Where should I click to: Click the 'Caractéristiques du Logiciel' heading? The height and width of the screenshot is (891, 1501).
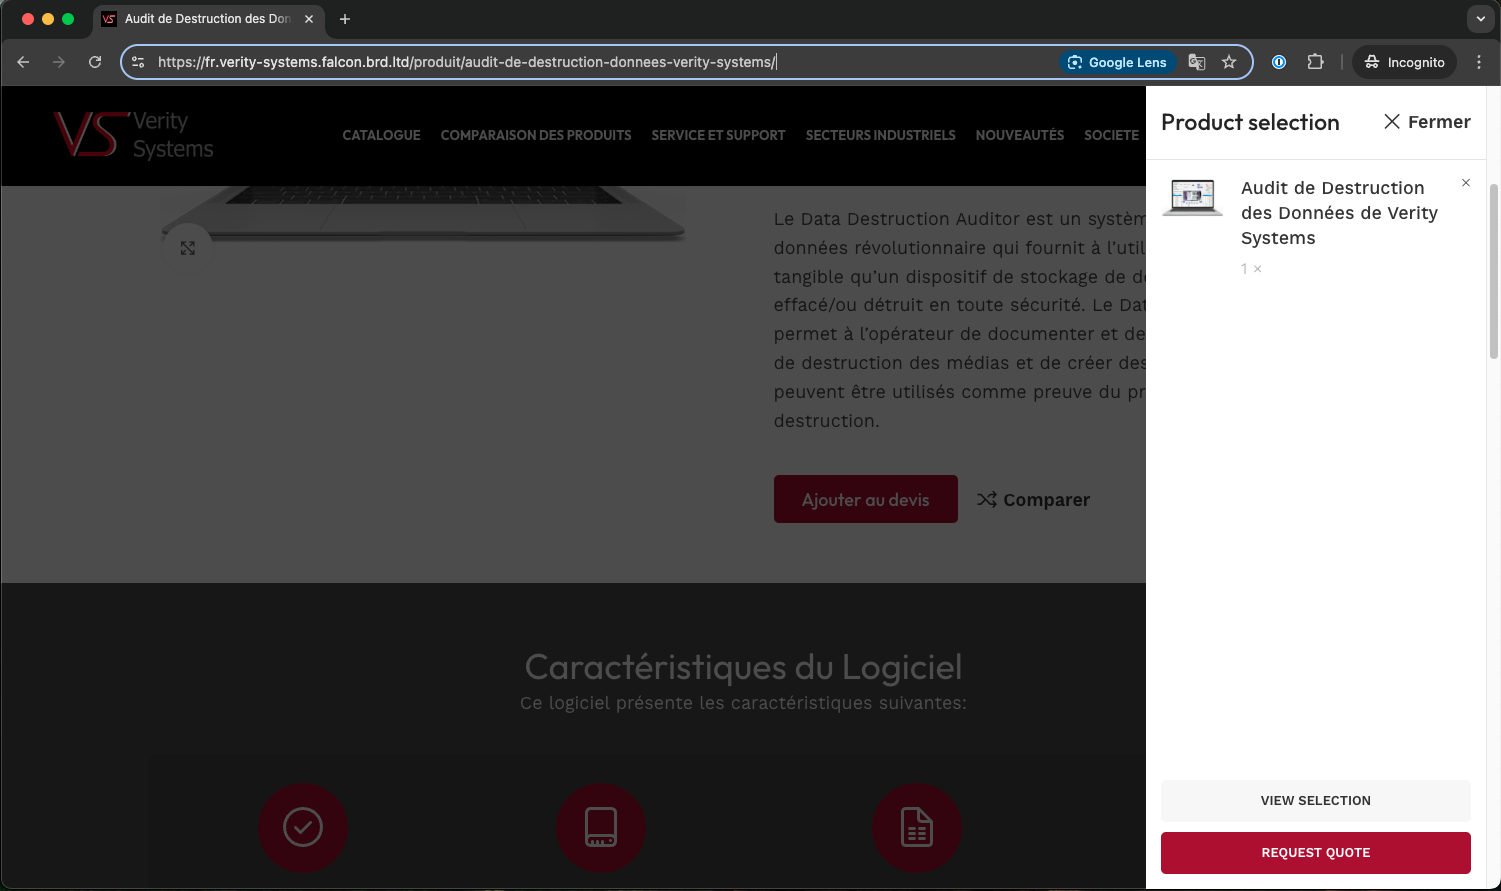(743, 667)
